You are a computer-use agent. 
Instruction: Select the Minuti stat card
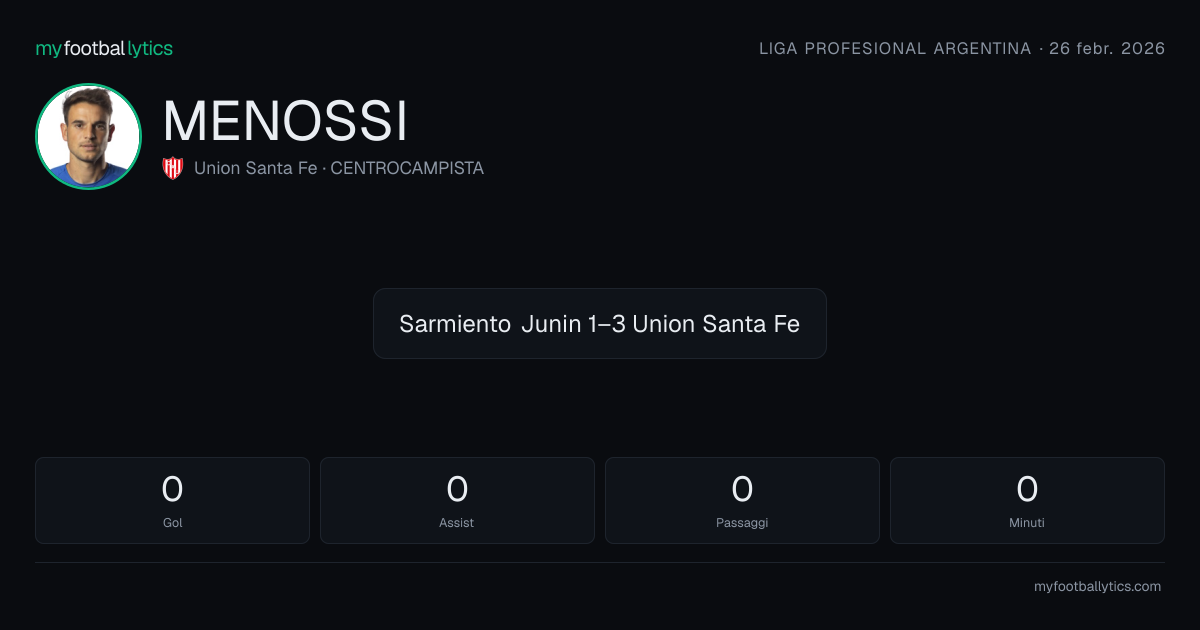1027,500
